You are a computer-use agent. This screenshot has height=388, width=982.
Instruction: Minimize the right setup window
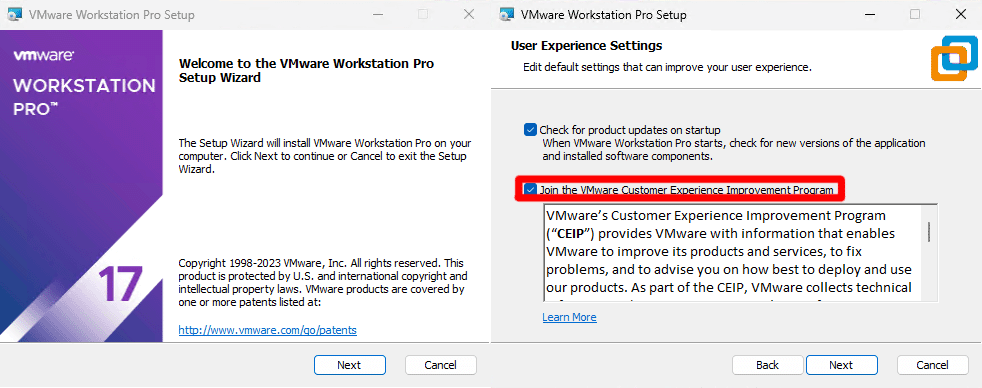[x=869, y=14]
